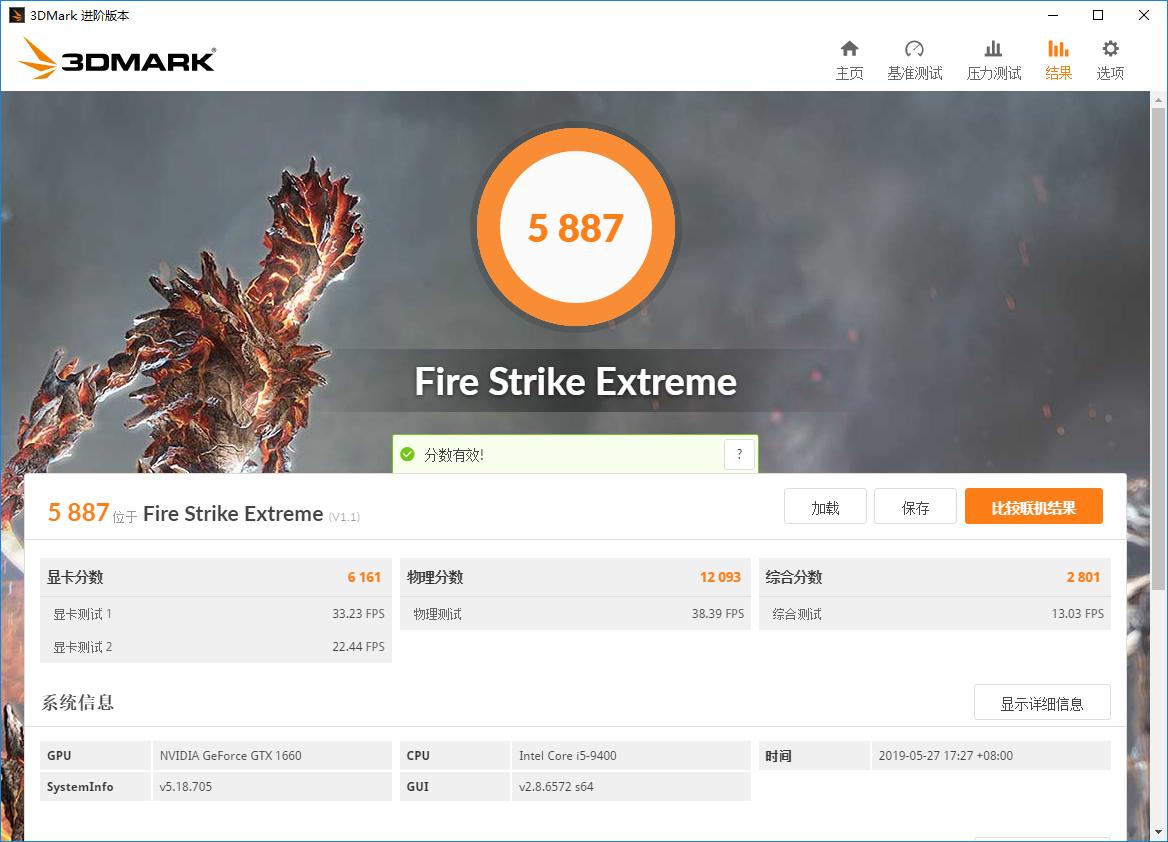The image size is (1168, 842).
Task: Close the 3DMark window
Action: click(x=1144, y=15)
